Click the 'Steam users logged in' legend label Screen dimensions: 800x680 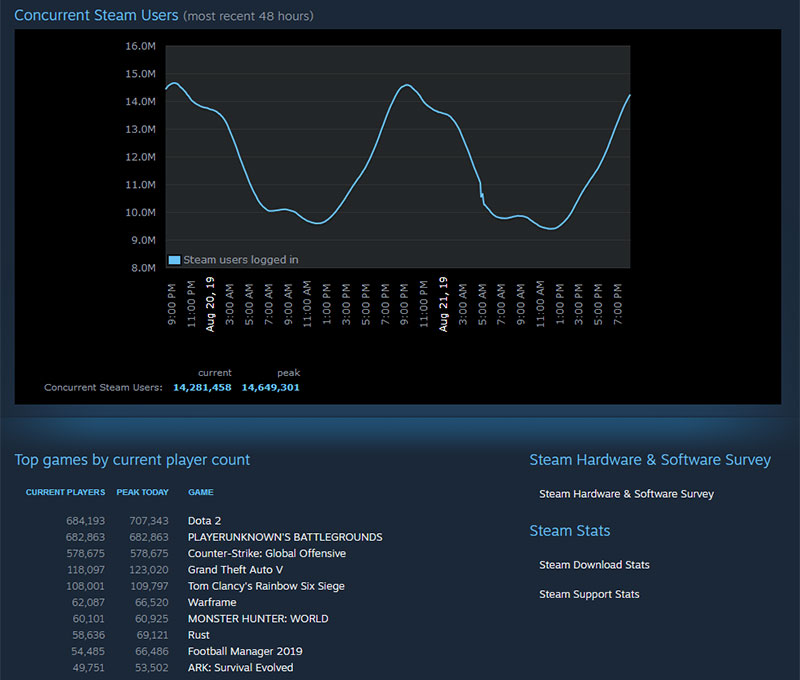pos(241,260)
